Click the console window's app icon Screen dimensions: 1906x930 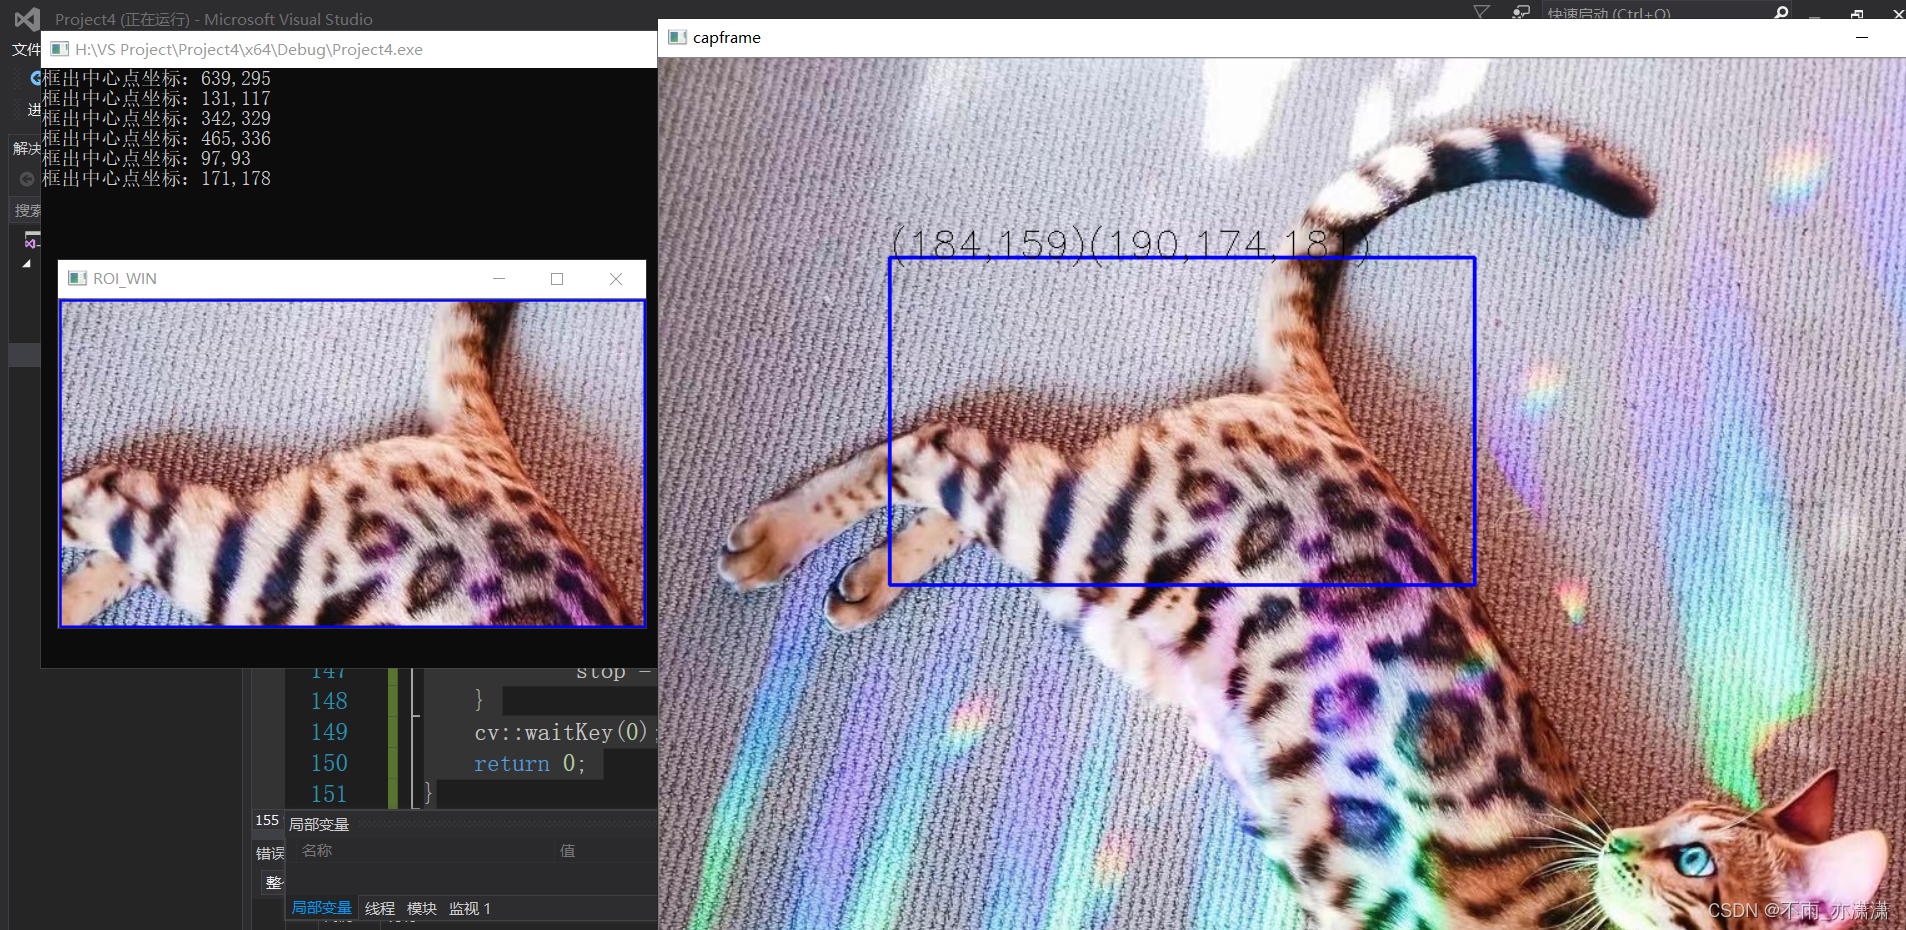click(x=60, y=49)
